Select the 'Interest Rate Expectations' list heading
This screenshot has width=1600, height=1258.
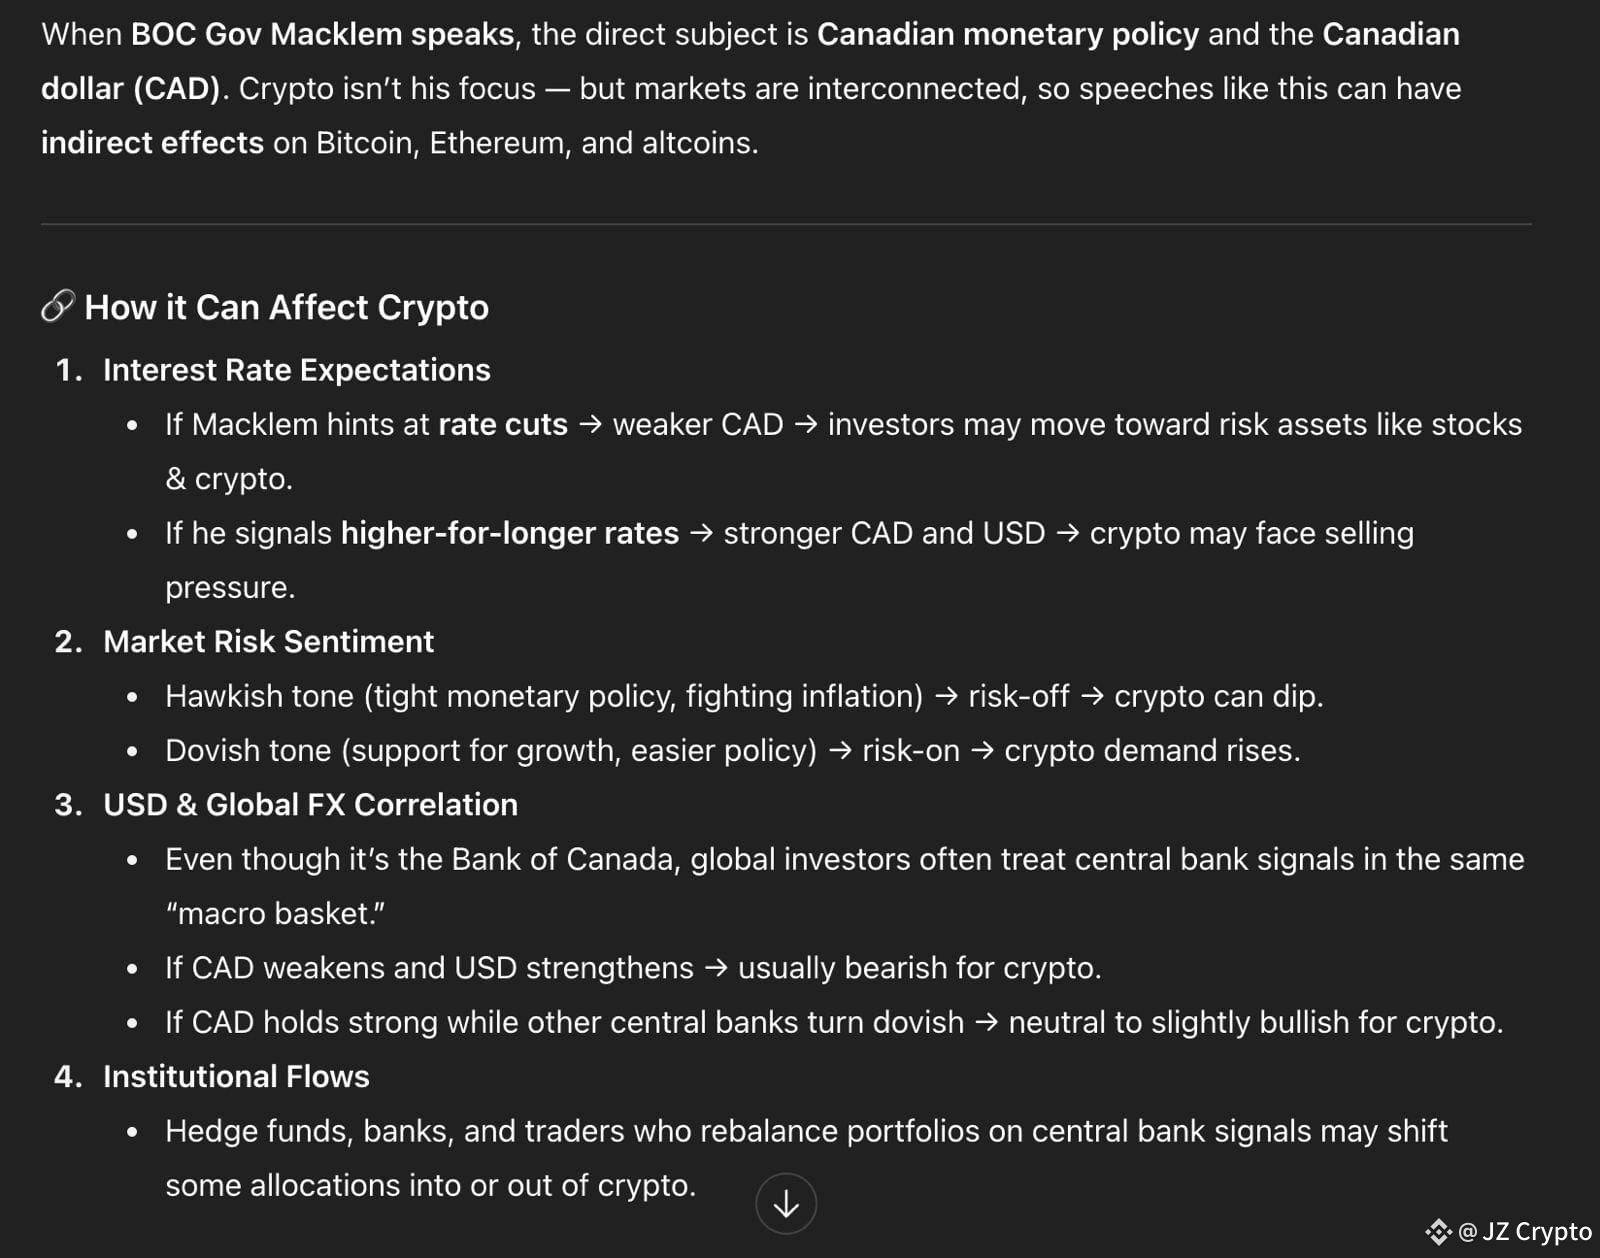point(297,370)
